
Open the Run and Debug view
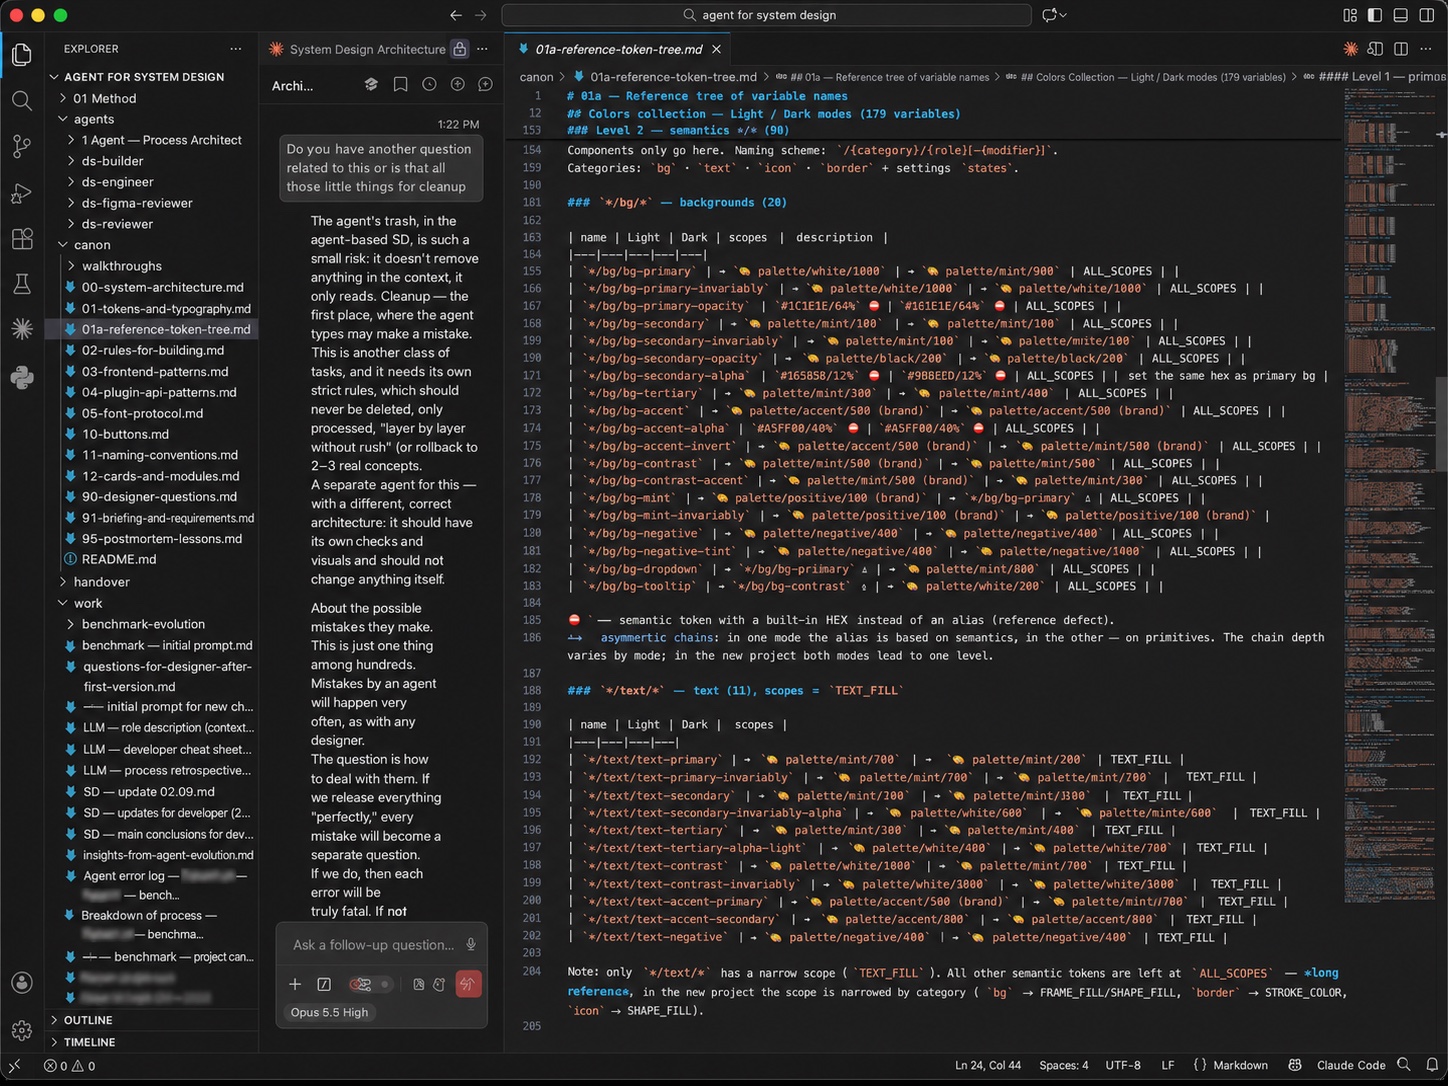click(x=21, y=193)
